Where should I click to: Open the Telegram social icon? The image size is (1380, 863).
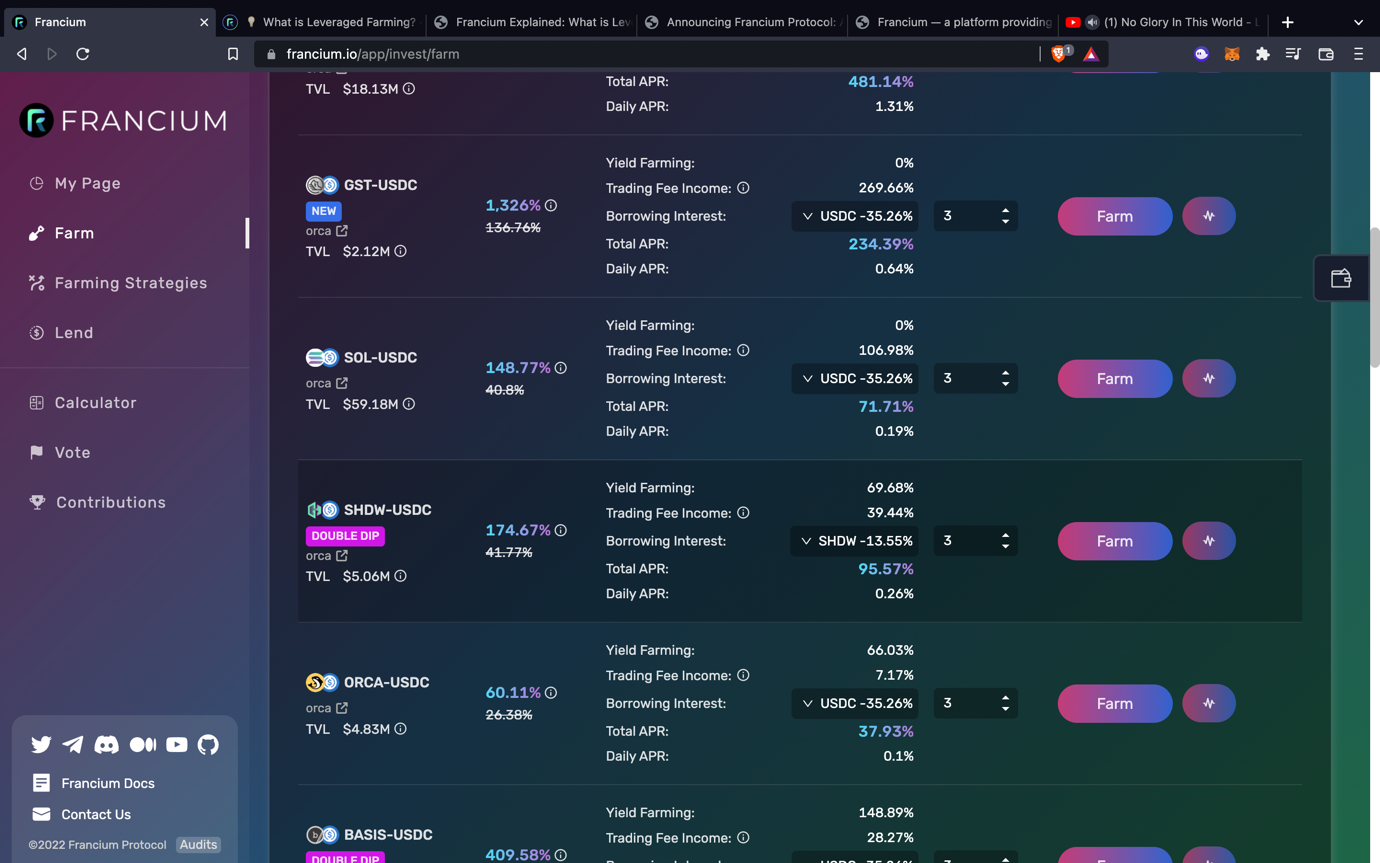(73, 744)
